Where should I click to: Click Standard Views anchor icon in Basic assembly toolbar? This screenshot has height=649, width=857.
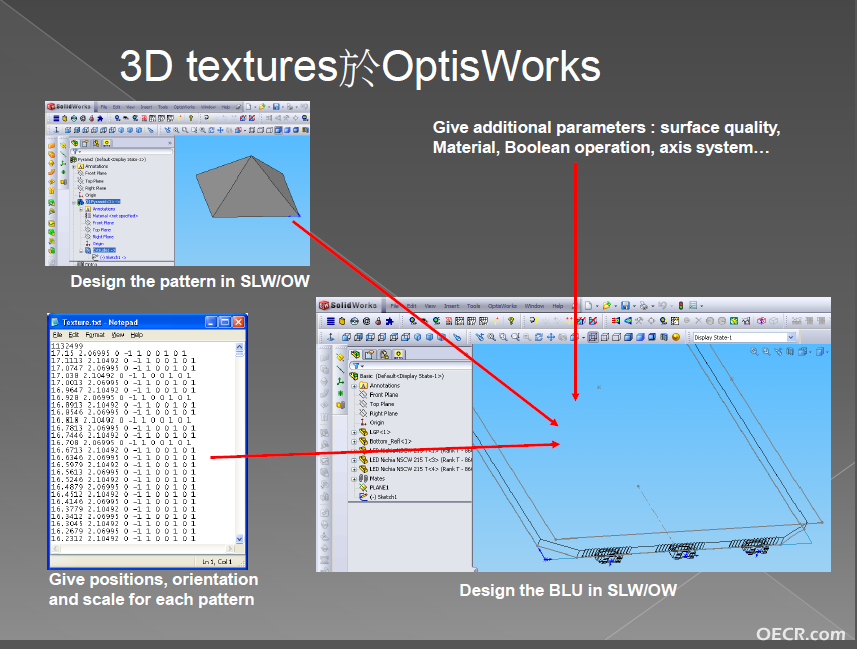click(x=331, y=337)
